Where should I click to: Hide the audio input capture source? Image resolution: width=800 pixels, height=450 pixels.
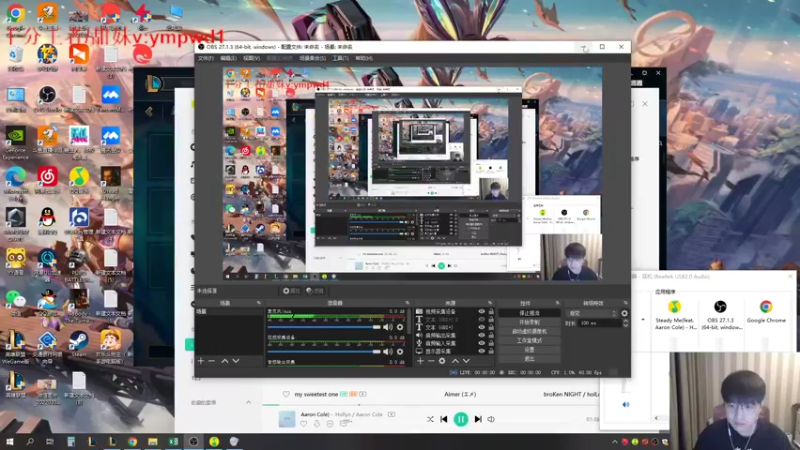[x=481, y=343]
